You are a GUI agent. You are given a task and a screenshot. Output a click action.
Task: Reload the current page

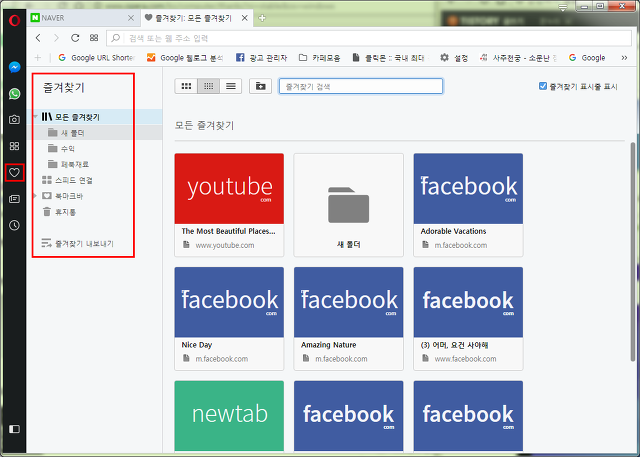coord(75,38)
